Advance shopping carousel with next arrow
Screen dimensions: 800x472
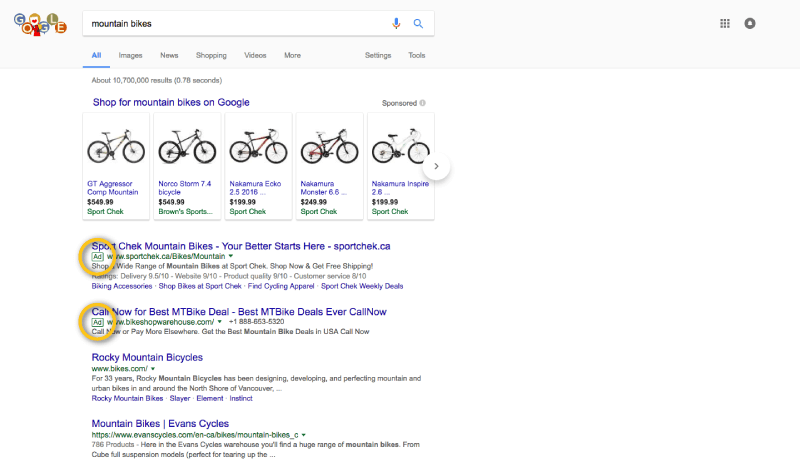click(x=436, y=166)
